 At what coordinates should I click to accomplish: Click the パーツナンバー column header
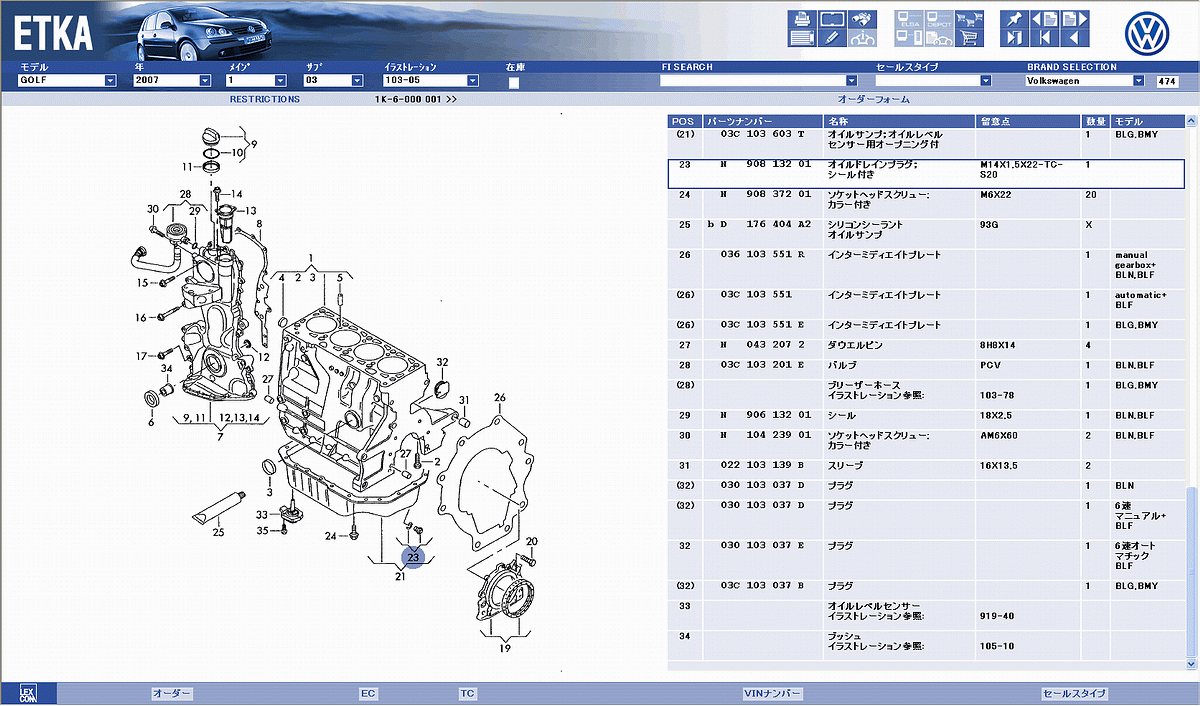pos(762,121)
